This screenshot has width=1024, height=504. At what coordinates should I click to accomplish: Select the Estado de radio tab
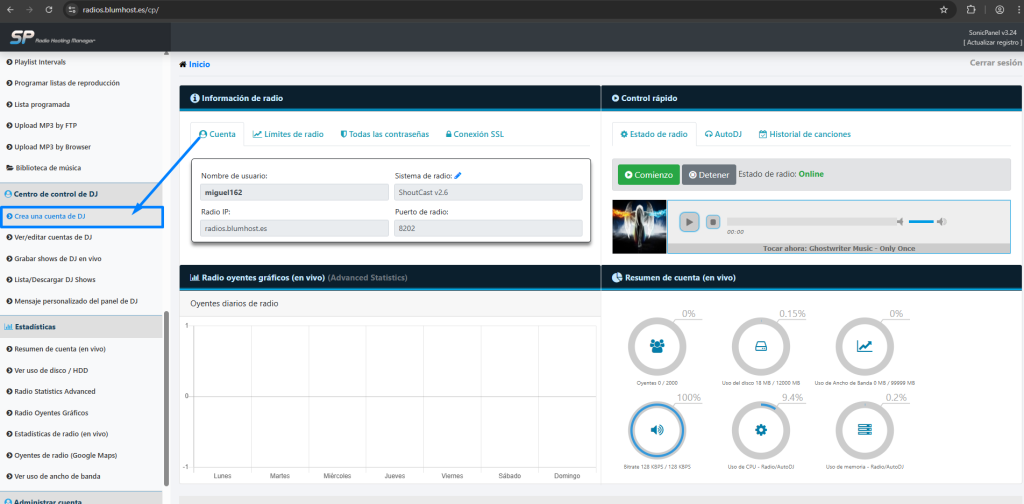tap(654, 134)
